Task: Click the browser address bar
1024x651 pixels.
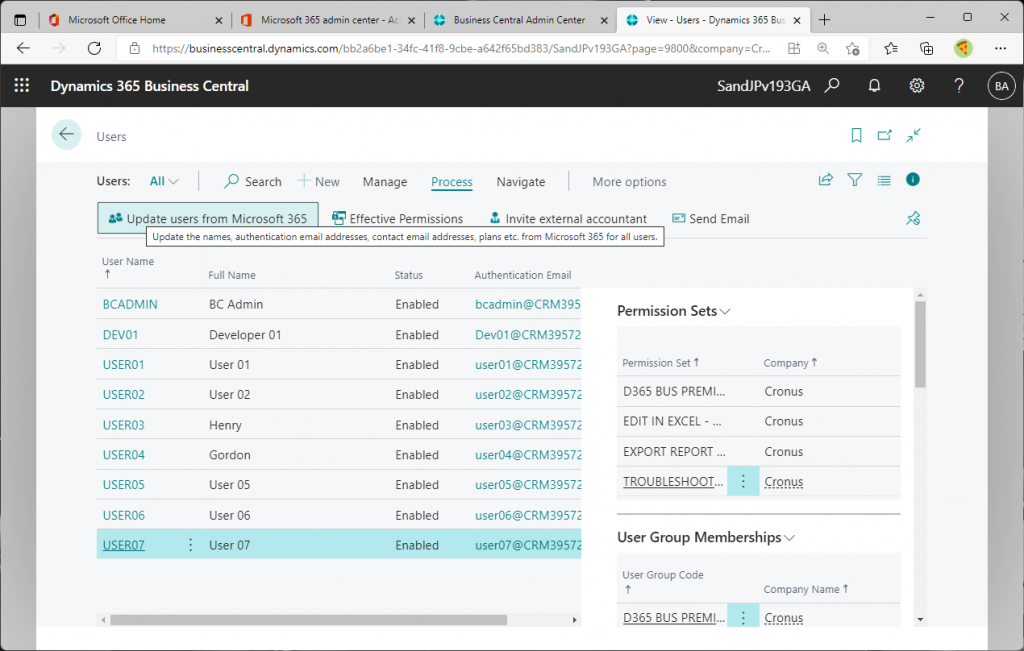Action: (x=460, y=48)
